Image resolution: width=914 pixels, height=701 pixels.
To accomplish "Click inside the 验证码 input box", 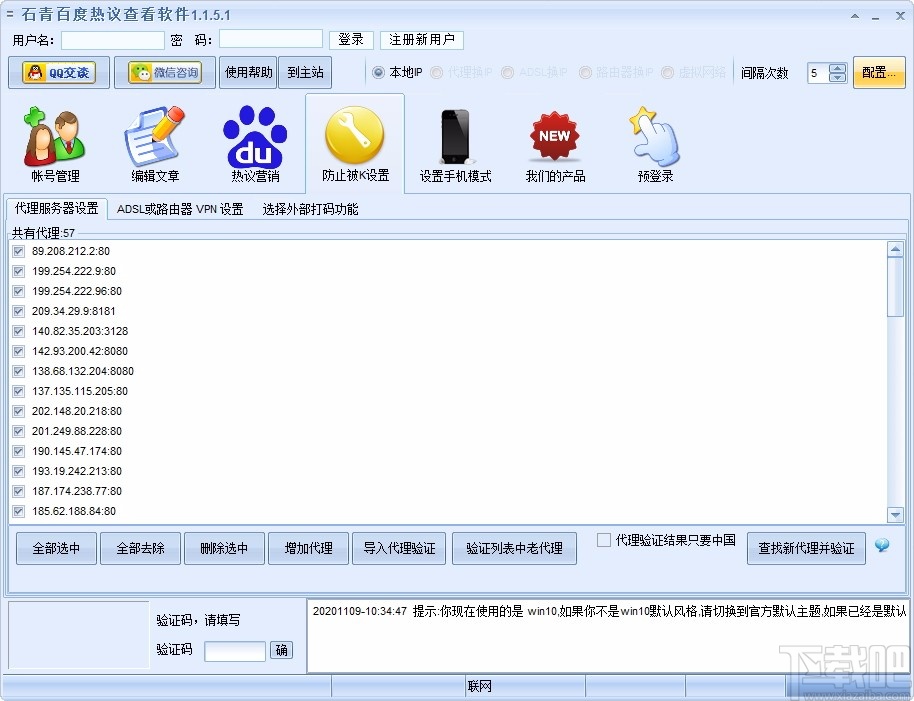I will [234, 650].
